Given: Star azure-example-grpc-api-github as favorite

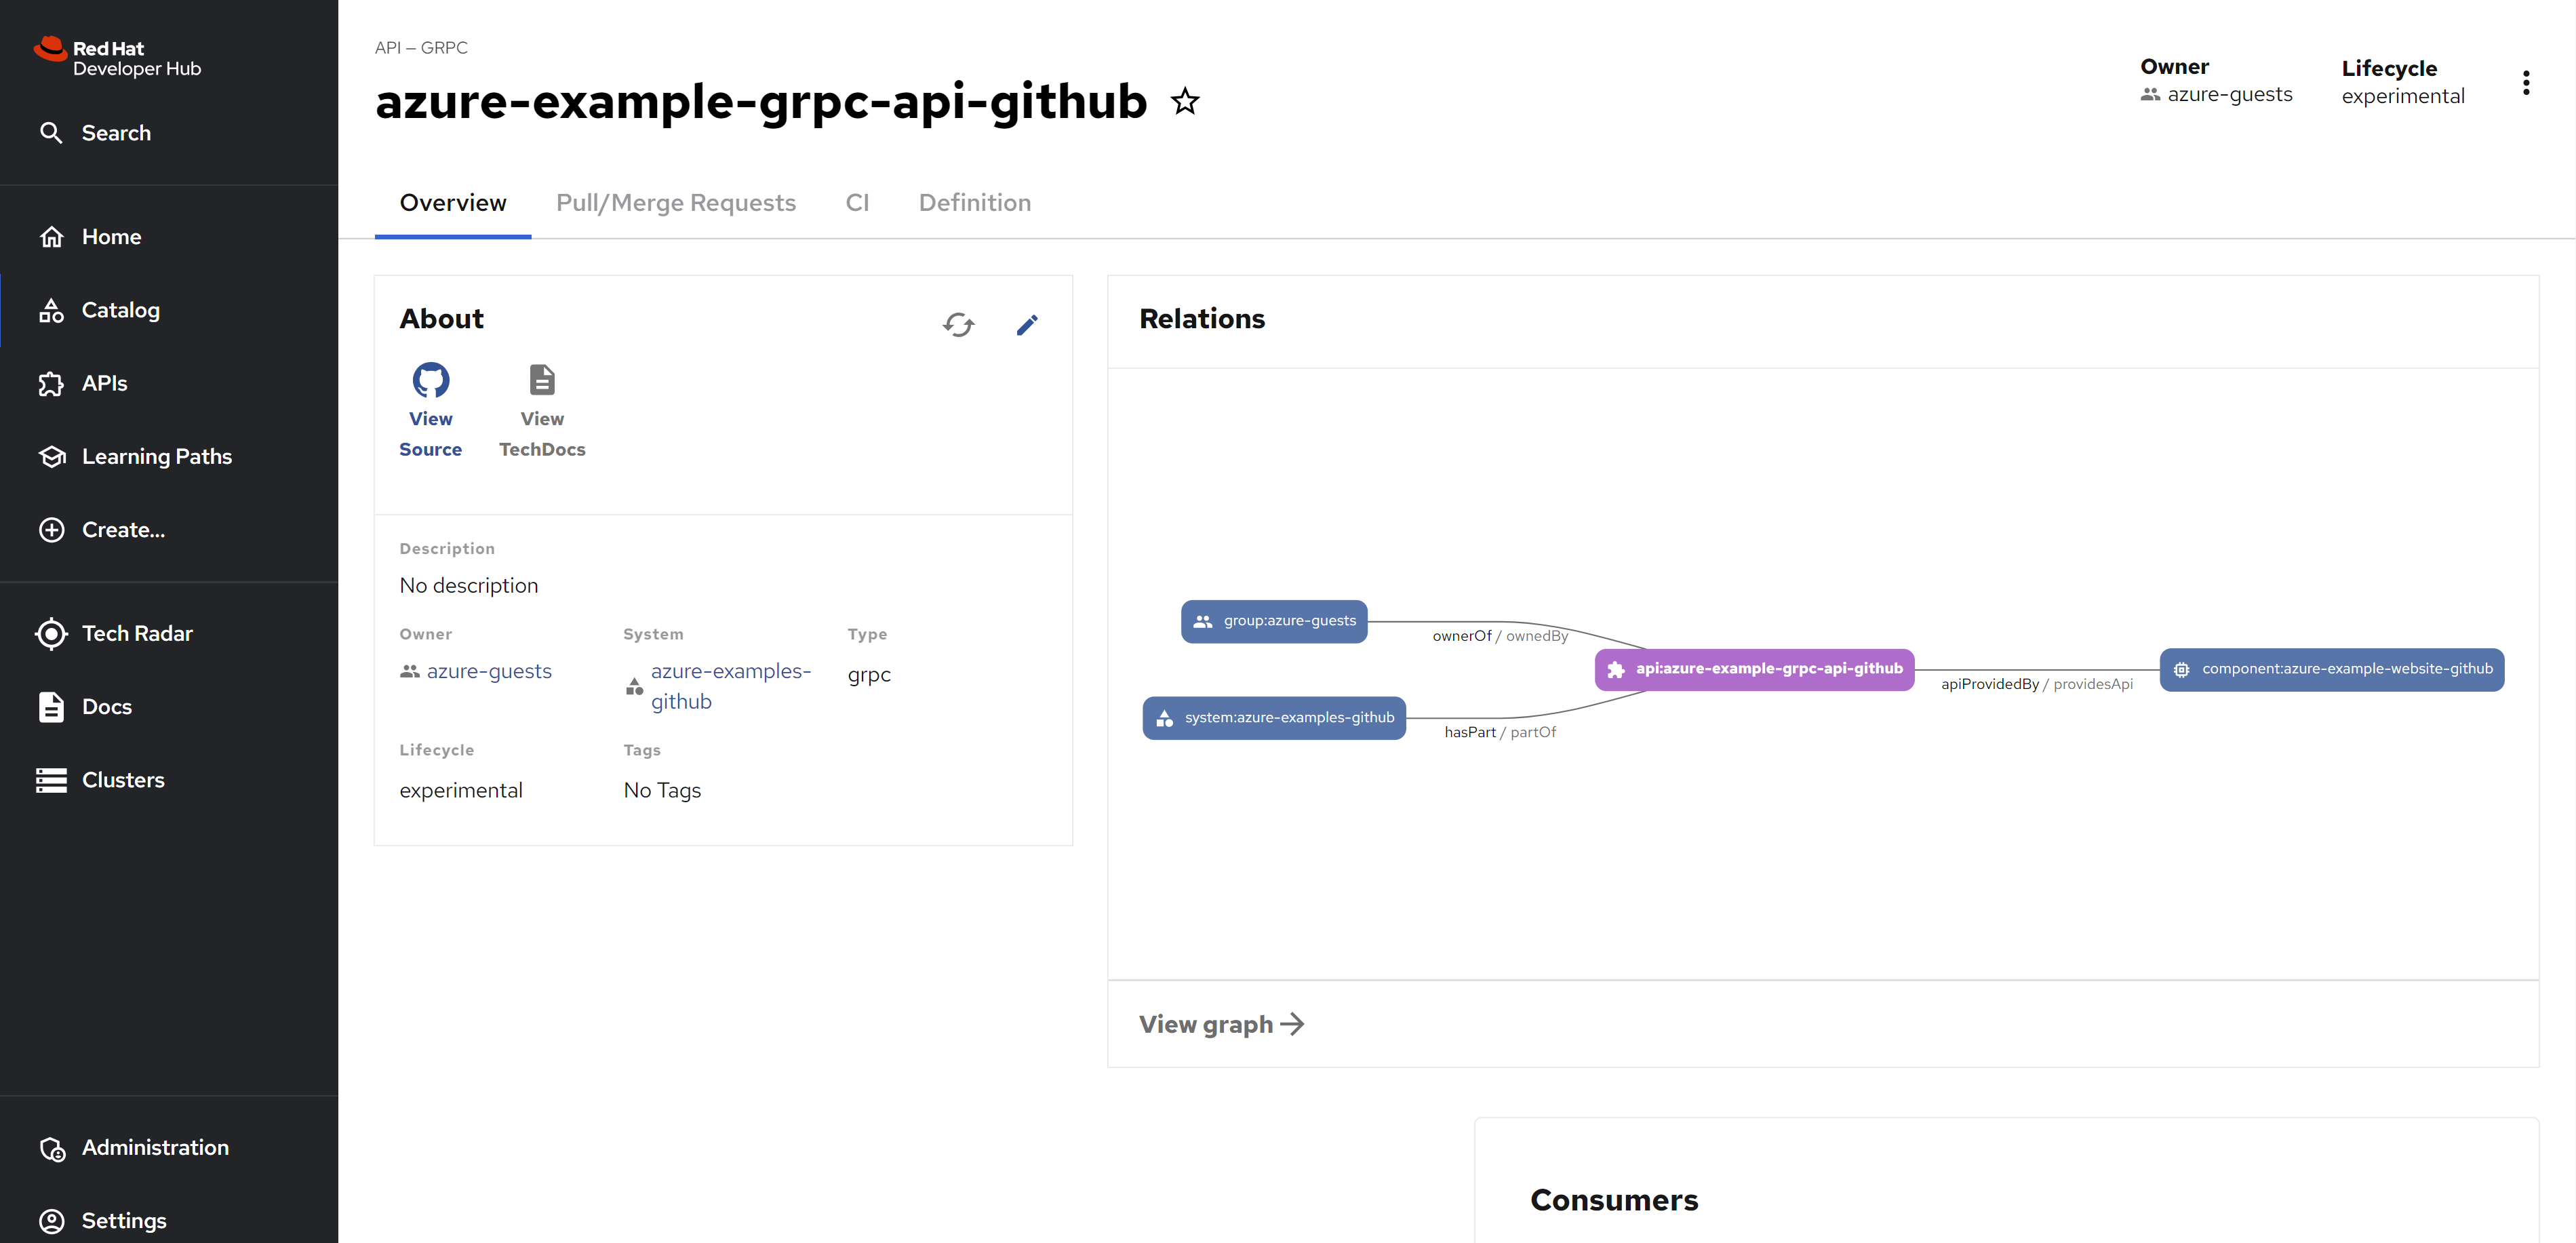Looking at the screenshot, I should pyautogui.click(x=1185, y=101).
